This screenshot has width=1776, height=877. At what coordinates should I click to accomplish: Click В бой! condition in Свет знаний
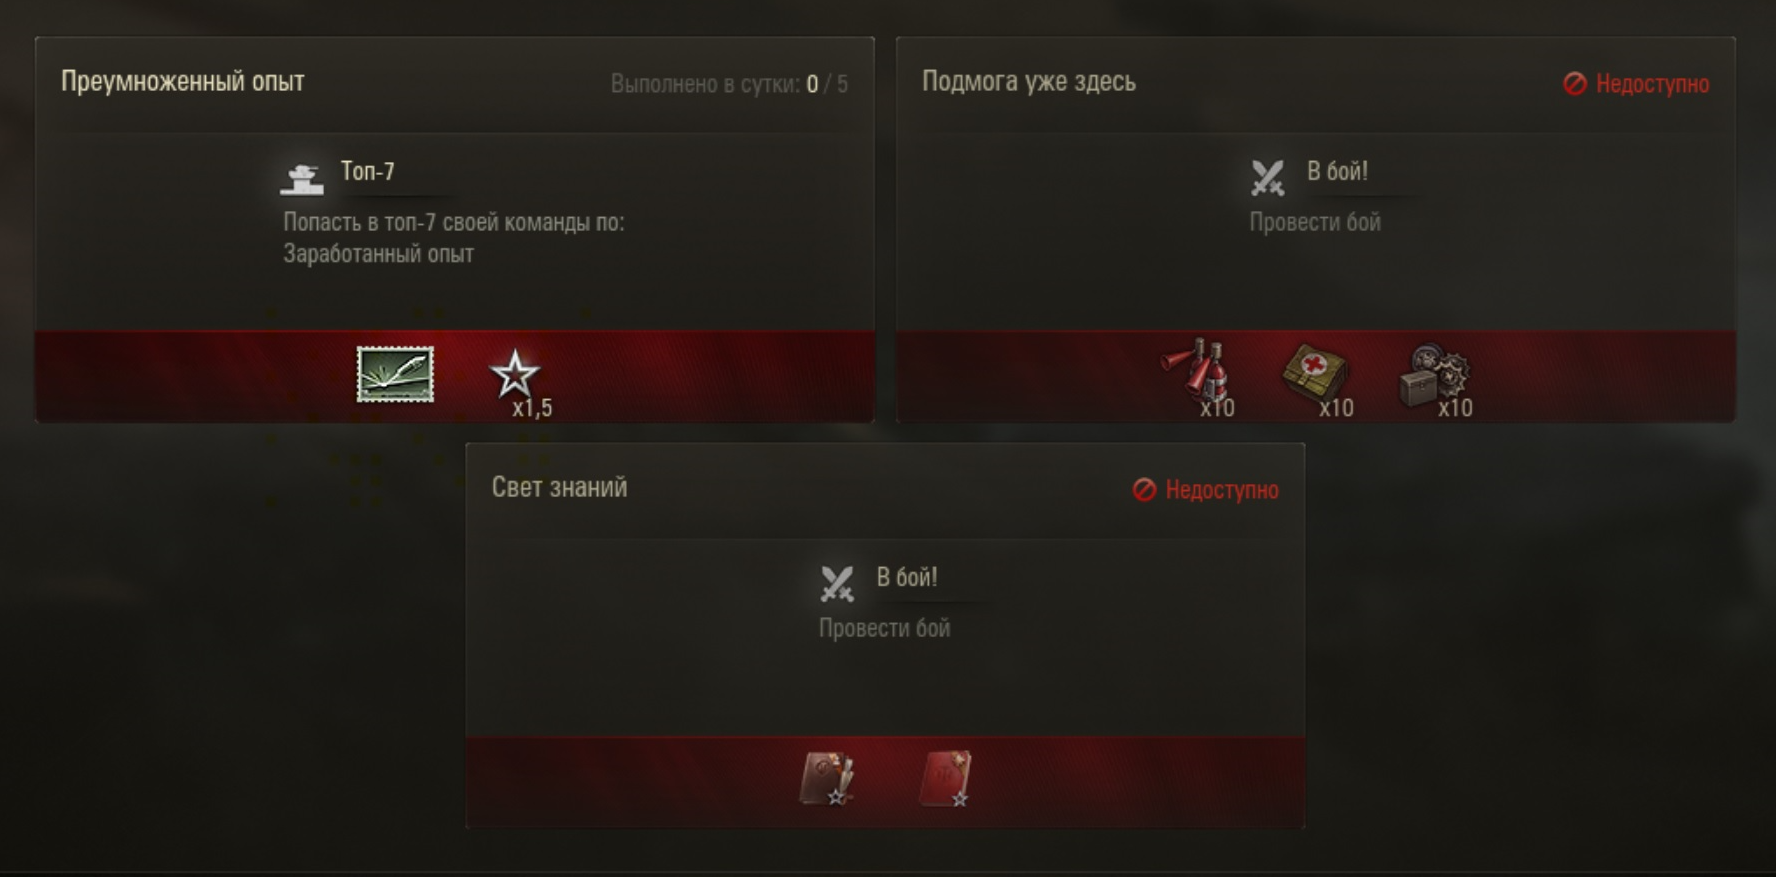tap(907, 577)
